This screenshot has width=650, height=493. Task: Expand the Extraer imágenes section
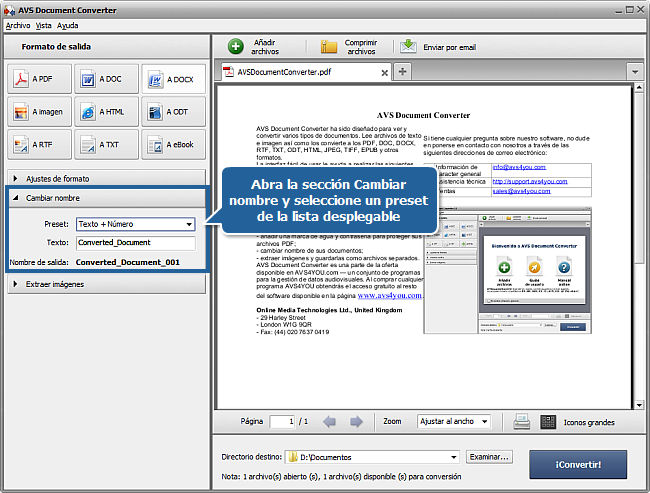[105, 284]
